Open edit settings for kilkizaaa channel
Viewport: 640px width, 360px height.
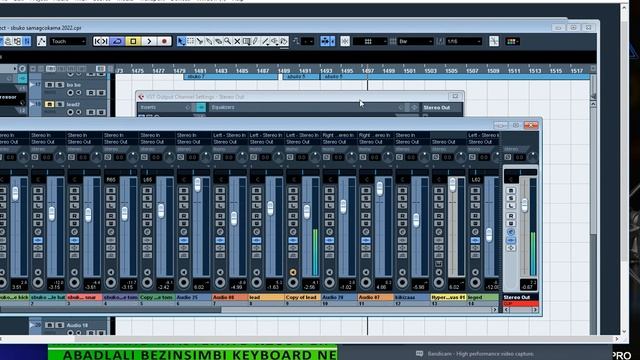pos(402,232)
